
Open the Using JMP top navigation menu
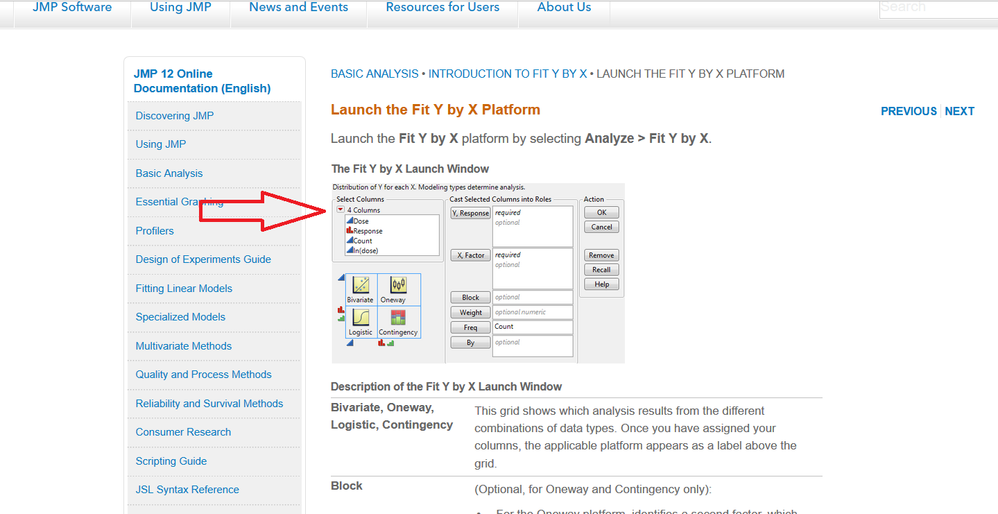pyautogui.click(x=181, y=8)
